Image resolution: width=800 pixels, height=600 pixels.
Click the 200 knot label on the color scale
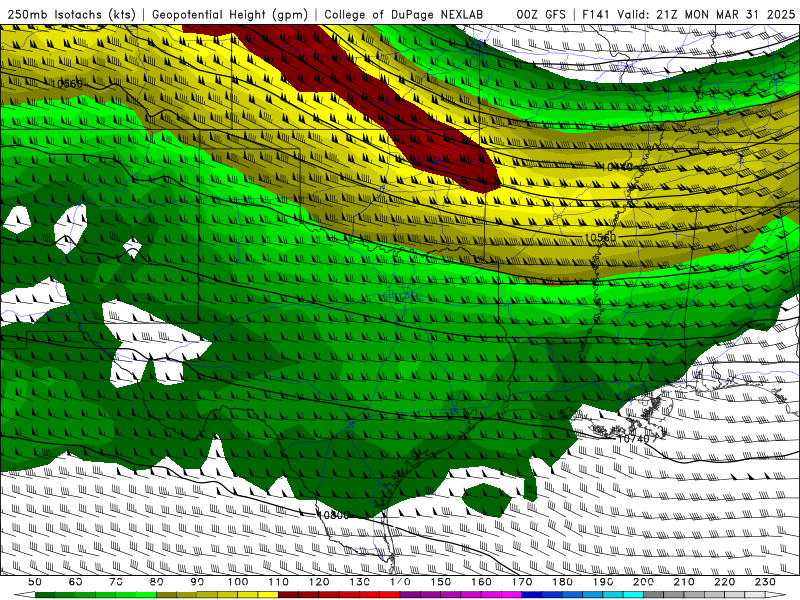[x=643, y=582]
